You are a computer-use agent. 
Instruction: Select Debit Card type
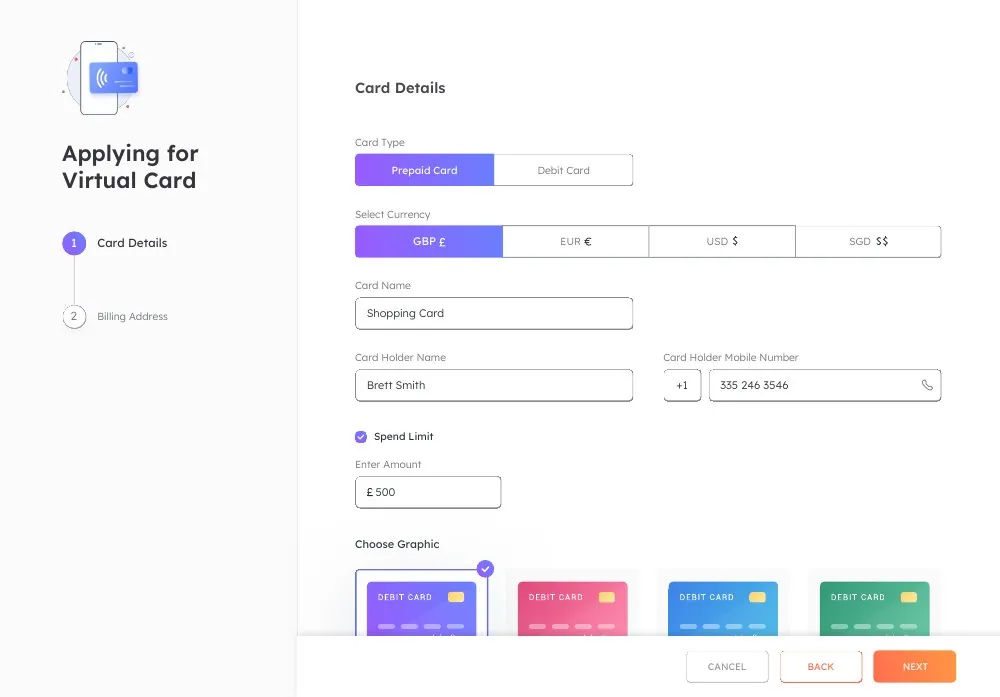click(x=563, y=170)
